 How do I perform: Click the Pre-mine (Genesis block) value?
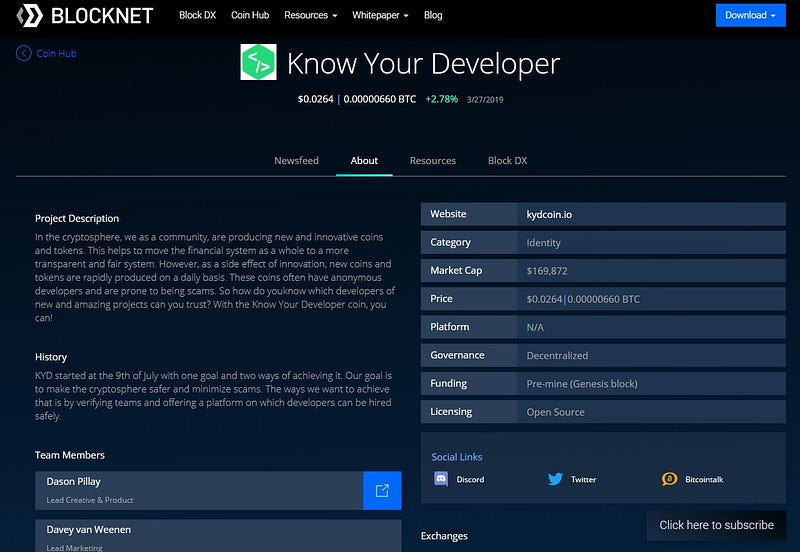(582, 384)
